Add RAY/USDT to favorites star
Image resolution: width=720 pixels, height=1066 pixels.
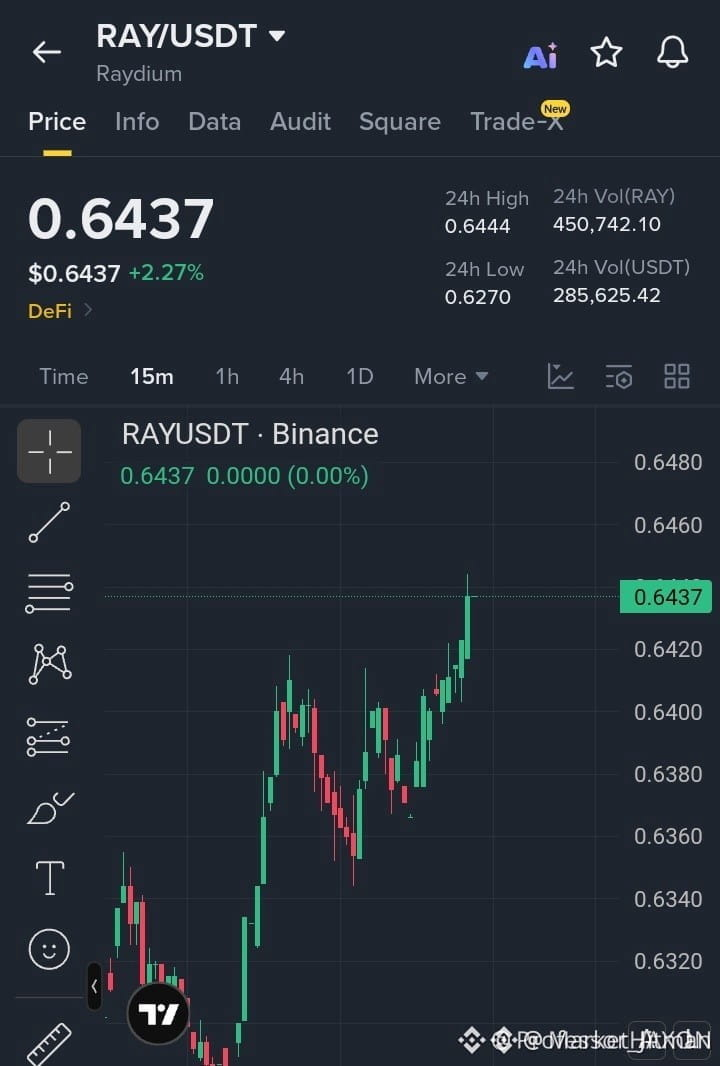click(606, 52)
